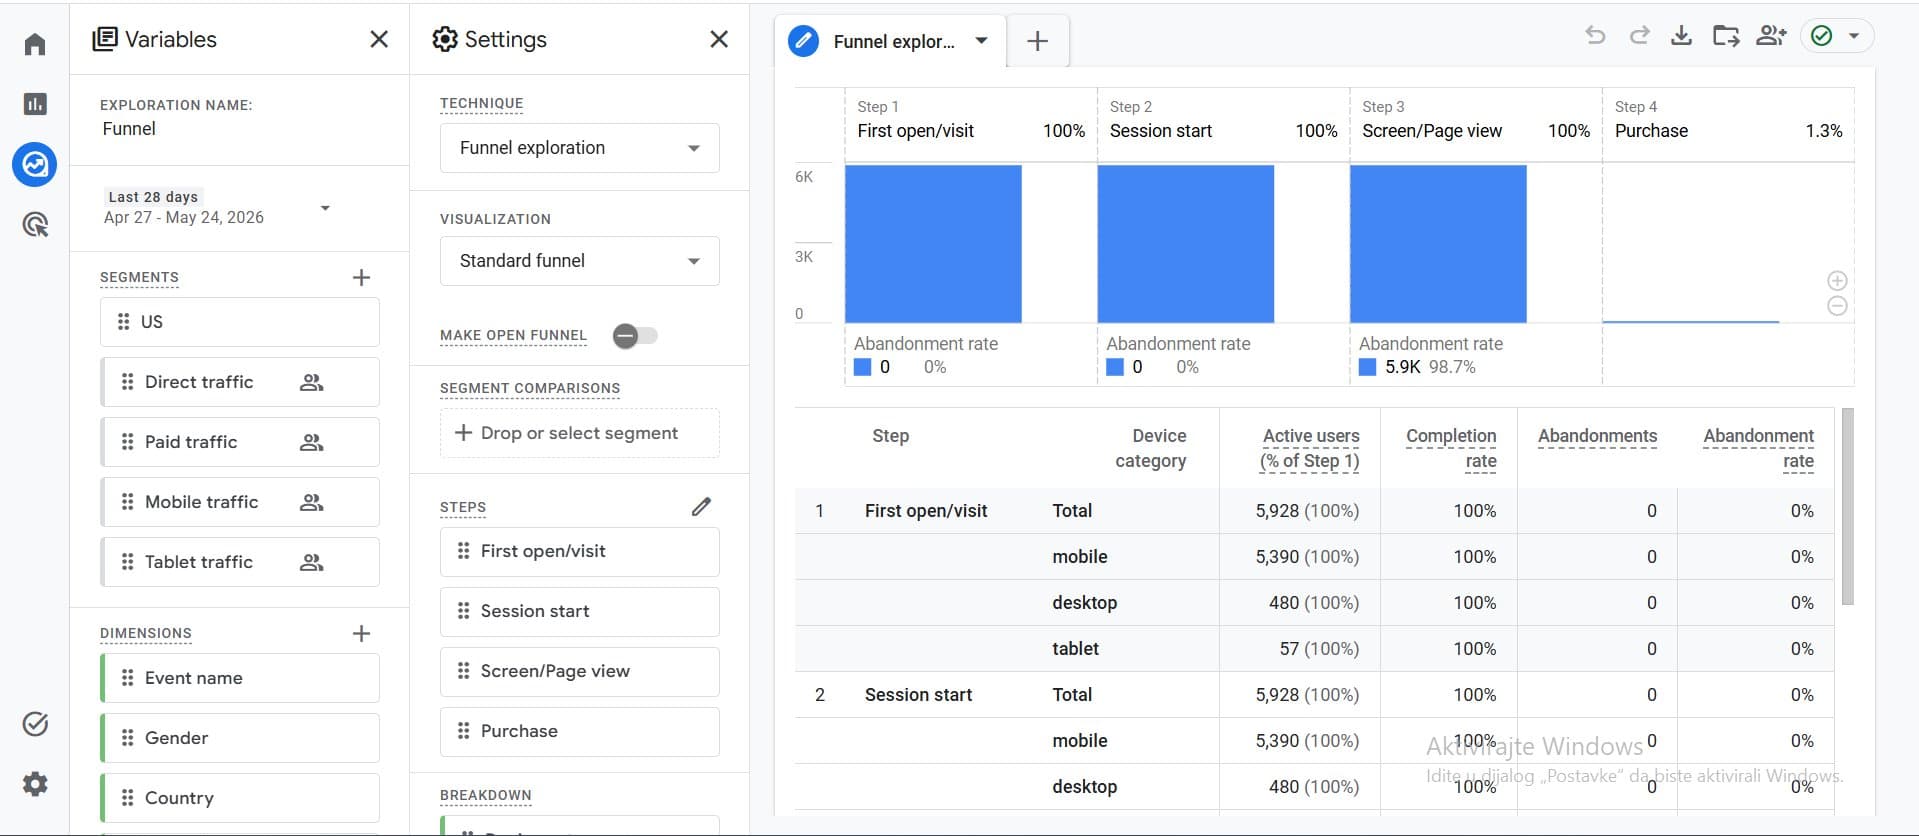Viewport: 1919px width, 836px height.
Task: Click the redo arrow icon
Action: [x=1639, y=36]
